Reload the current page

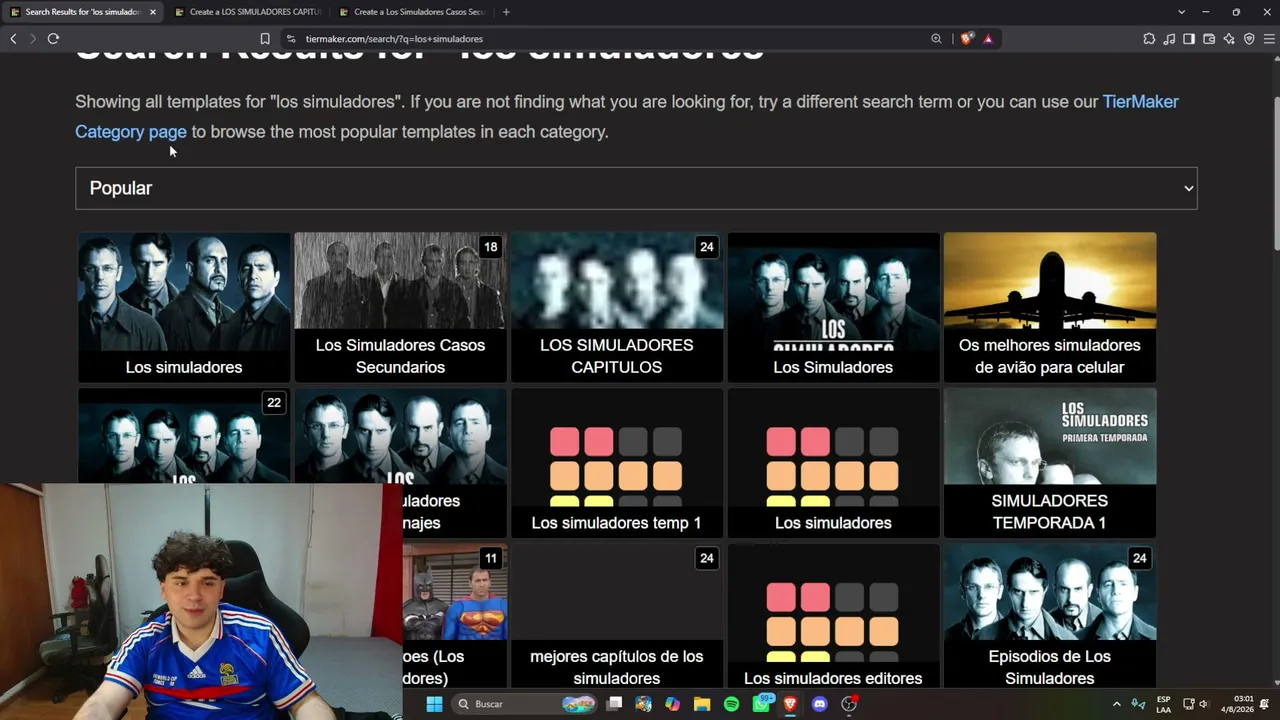[53, 39]
